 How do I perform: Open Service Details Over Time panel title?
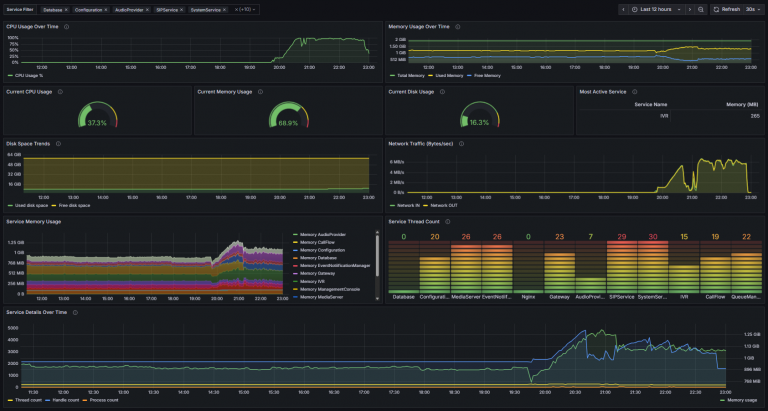coord(37,312)
